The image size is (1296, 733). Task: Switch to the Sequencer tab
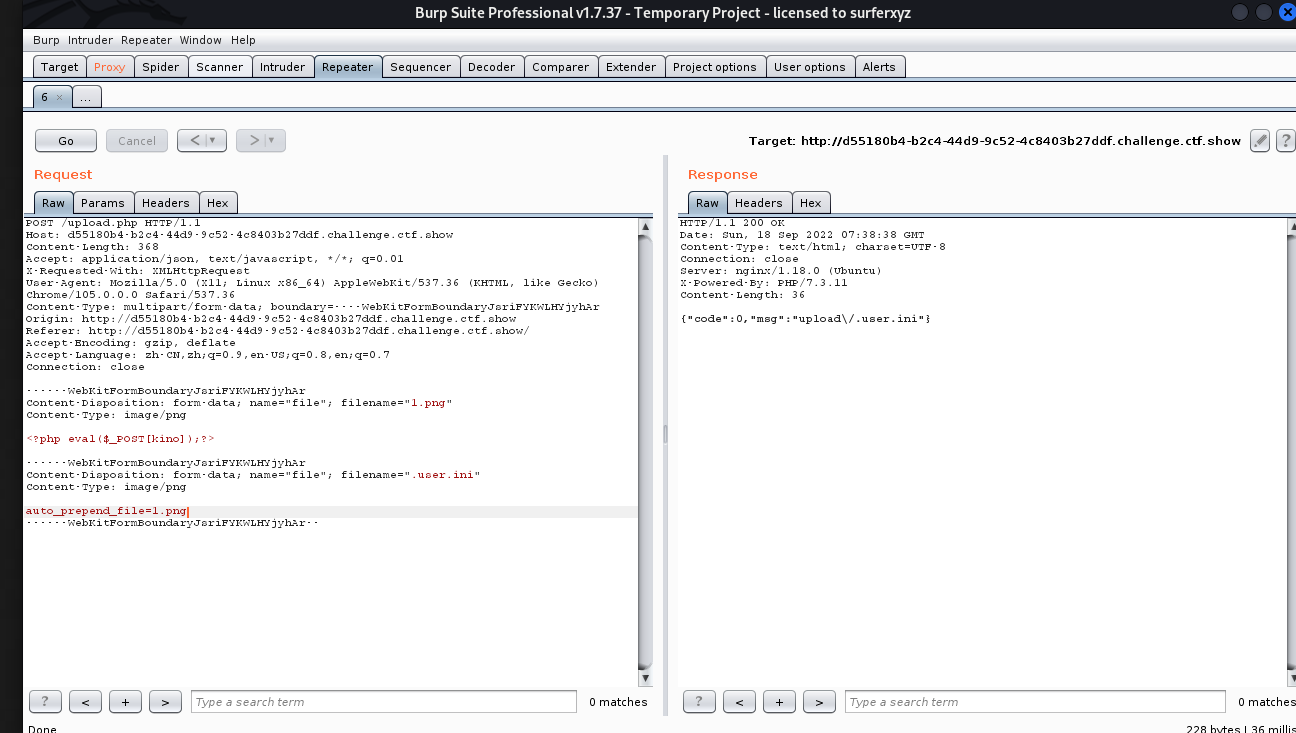[x=421, y=67]
